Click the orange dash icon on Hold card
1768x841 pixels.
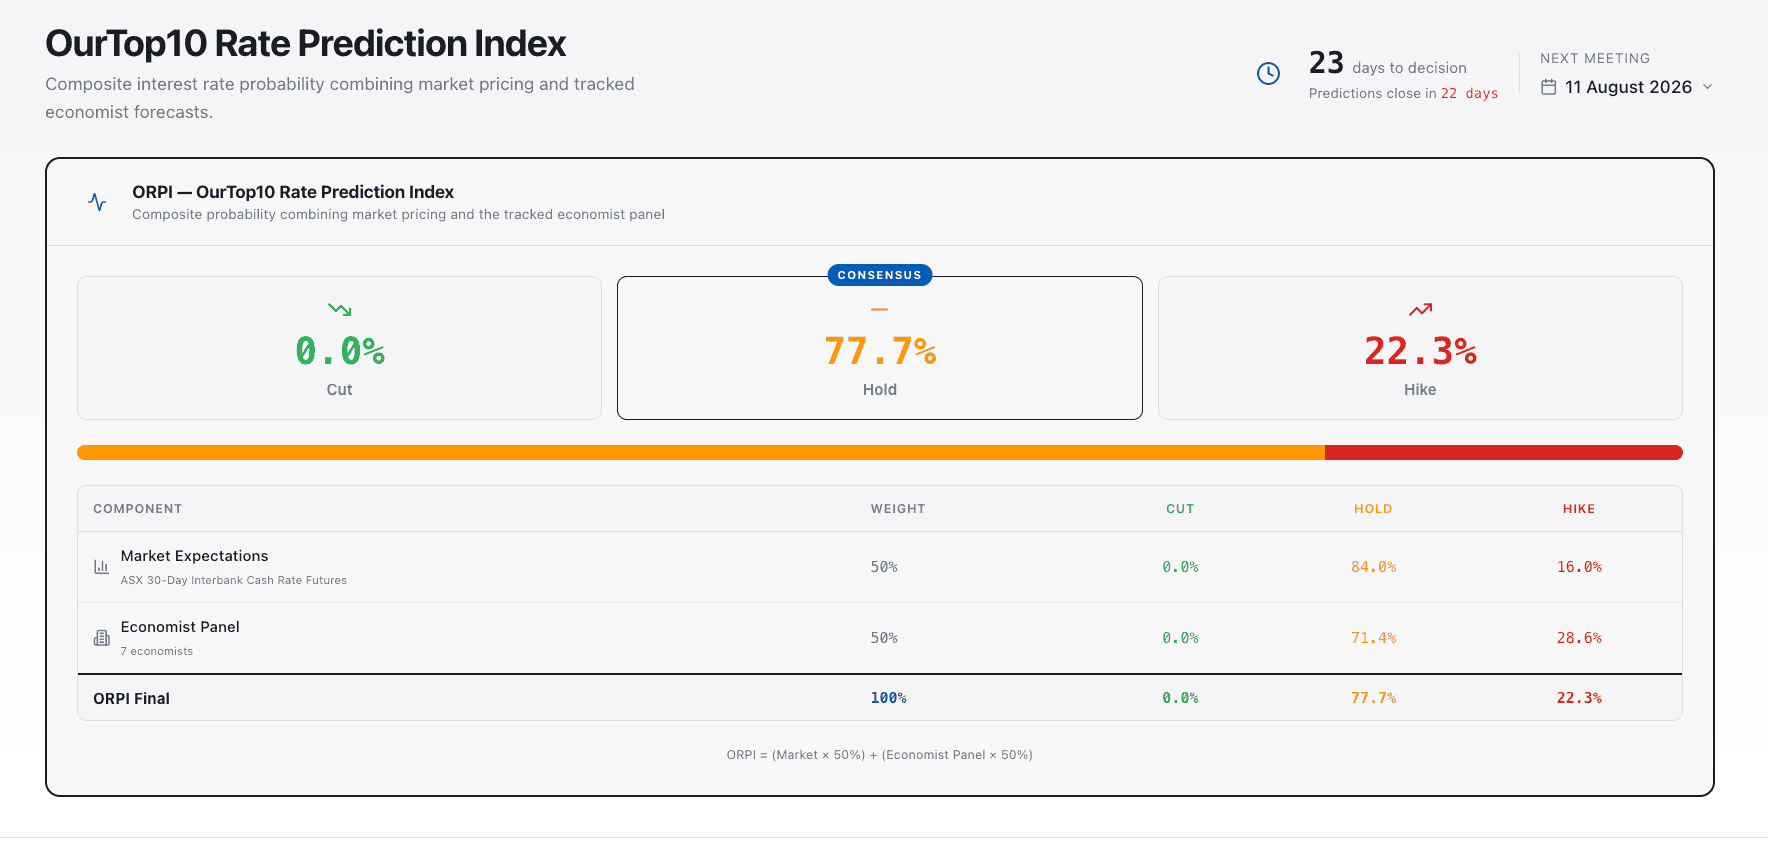(x=879, y=310)
